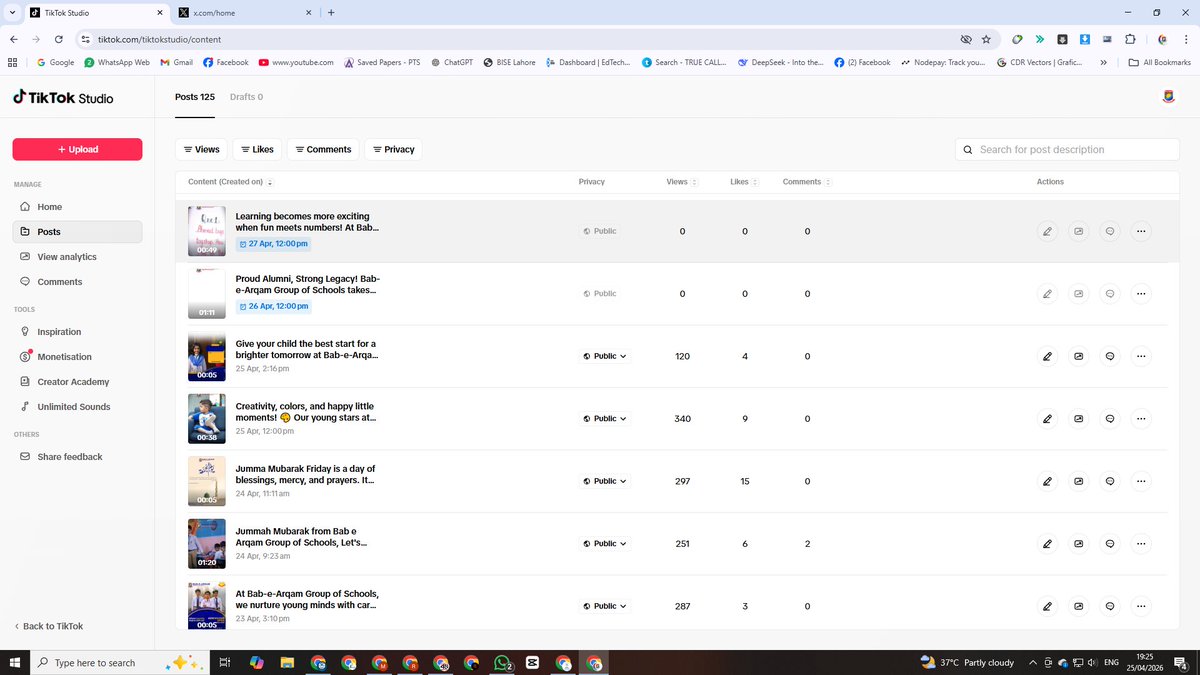Open Monetisation in the sidebar
Viewport: 1200px width, 675px height.
click(77, 357)
